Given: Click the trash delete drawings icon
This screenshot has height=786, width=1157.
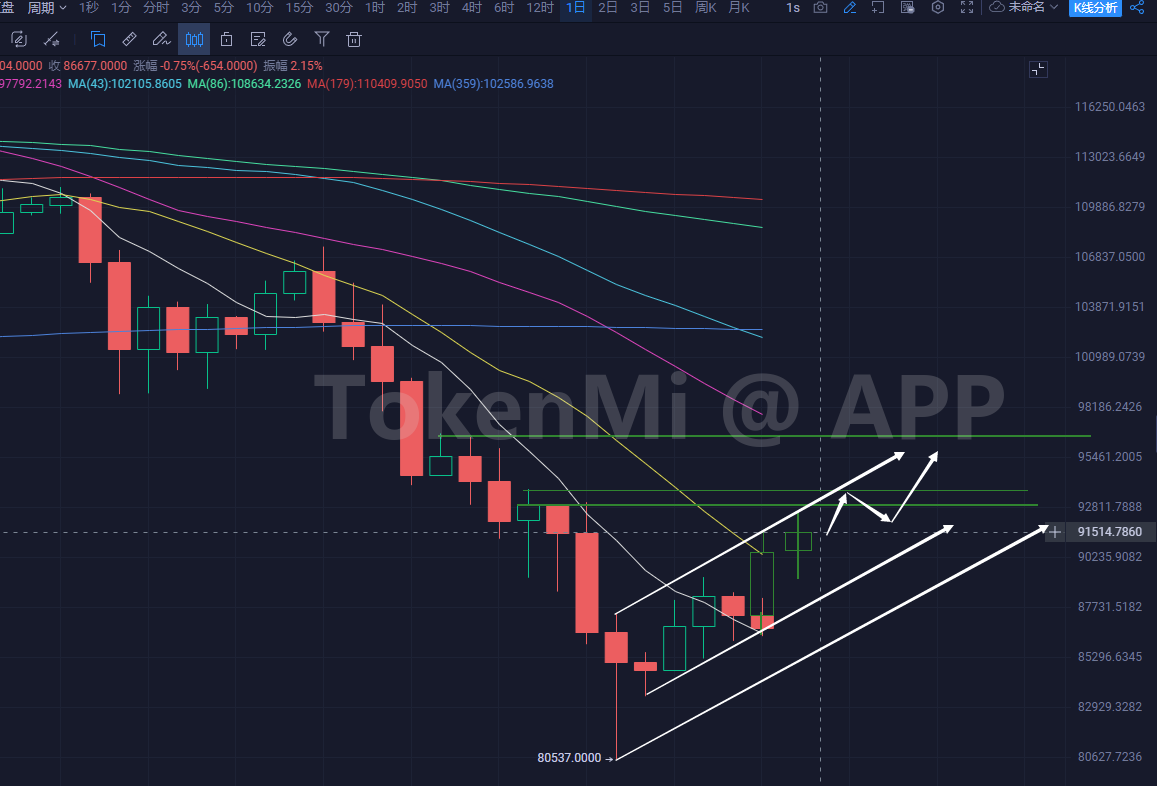Looking at the screenshot, I should (x=353, y=40).
